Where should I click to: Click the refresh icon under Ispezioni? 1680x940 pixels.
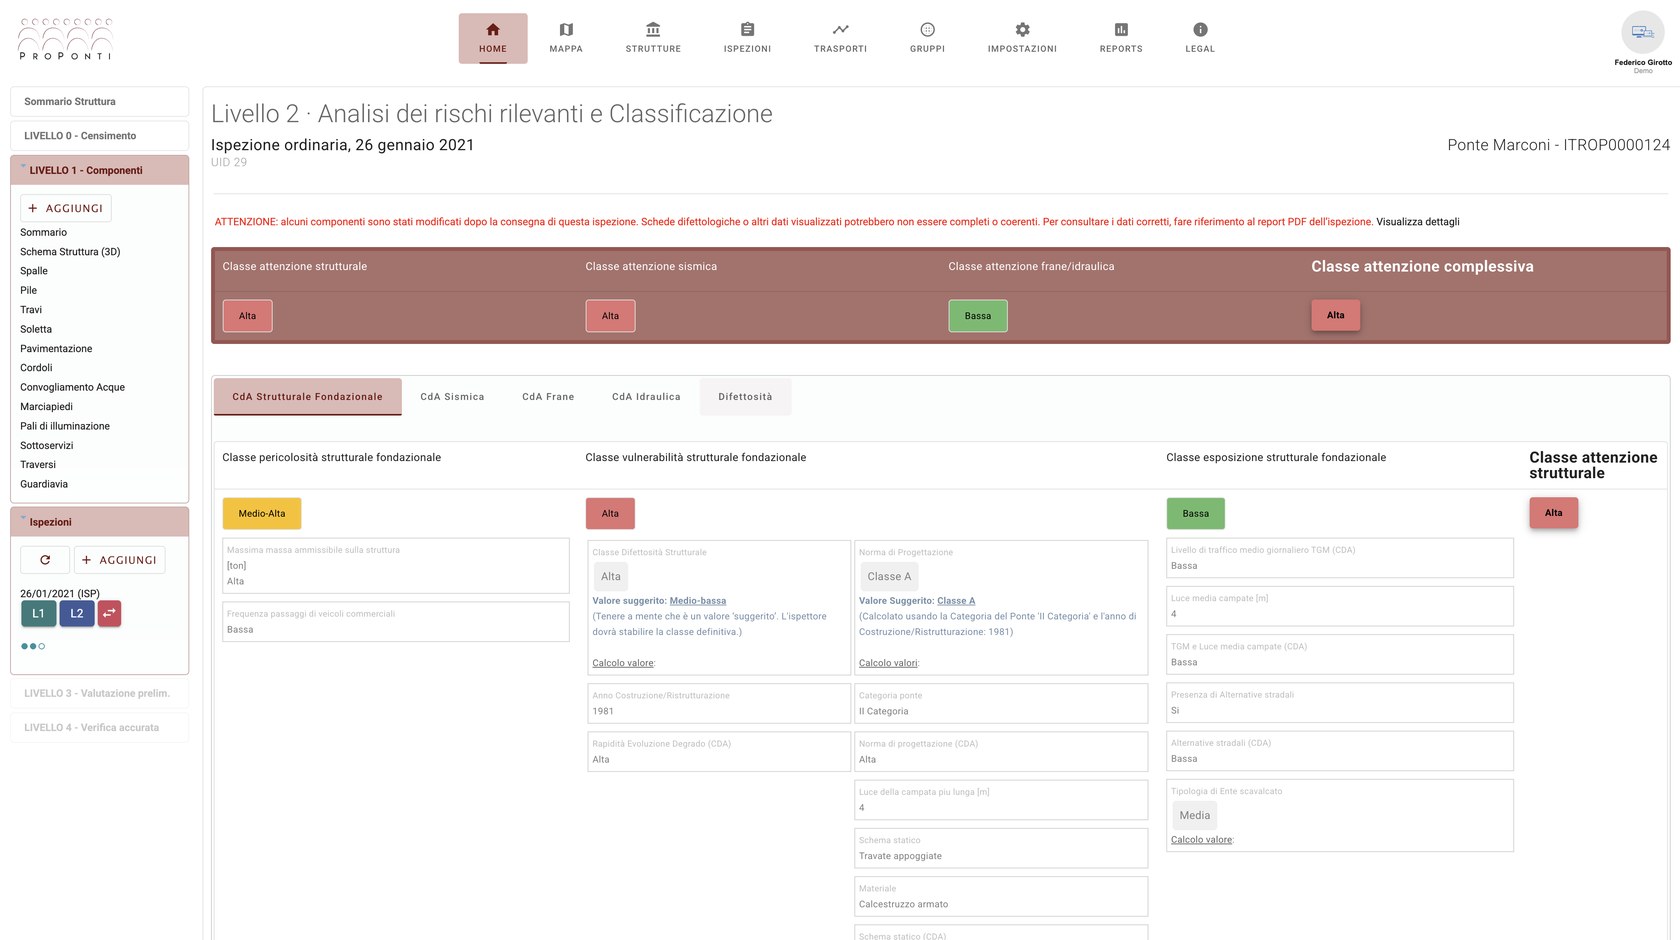45,560
